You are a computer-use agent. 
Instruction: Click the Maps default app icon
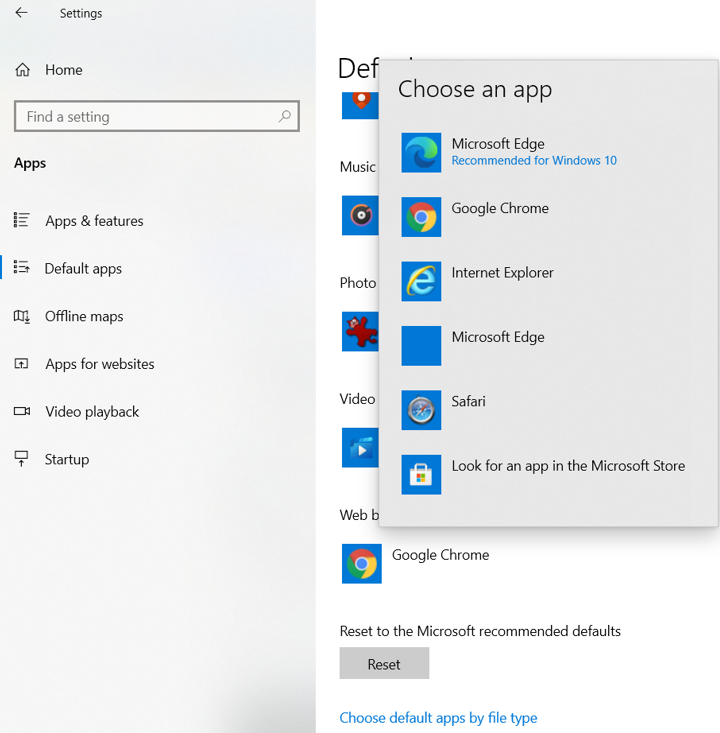(x=360, y=105)
